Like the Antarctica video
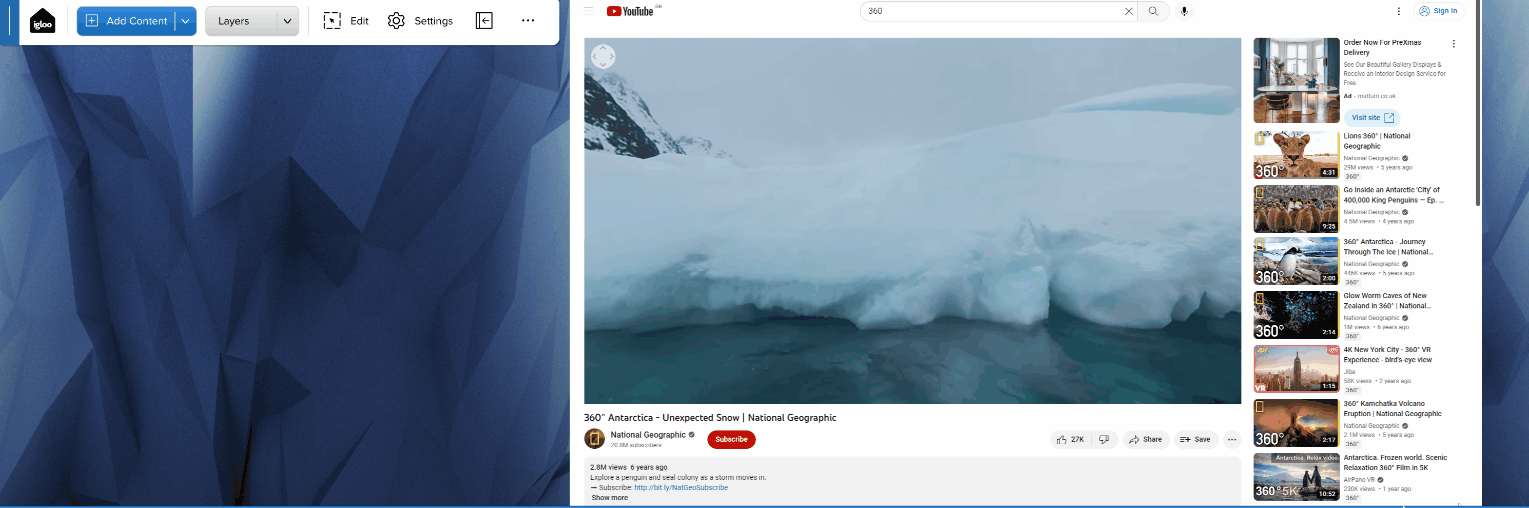 coord(1070,439)
